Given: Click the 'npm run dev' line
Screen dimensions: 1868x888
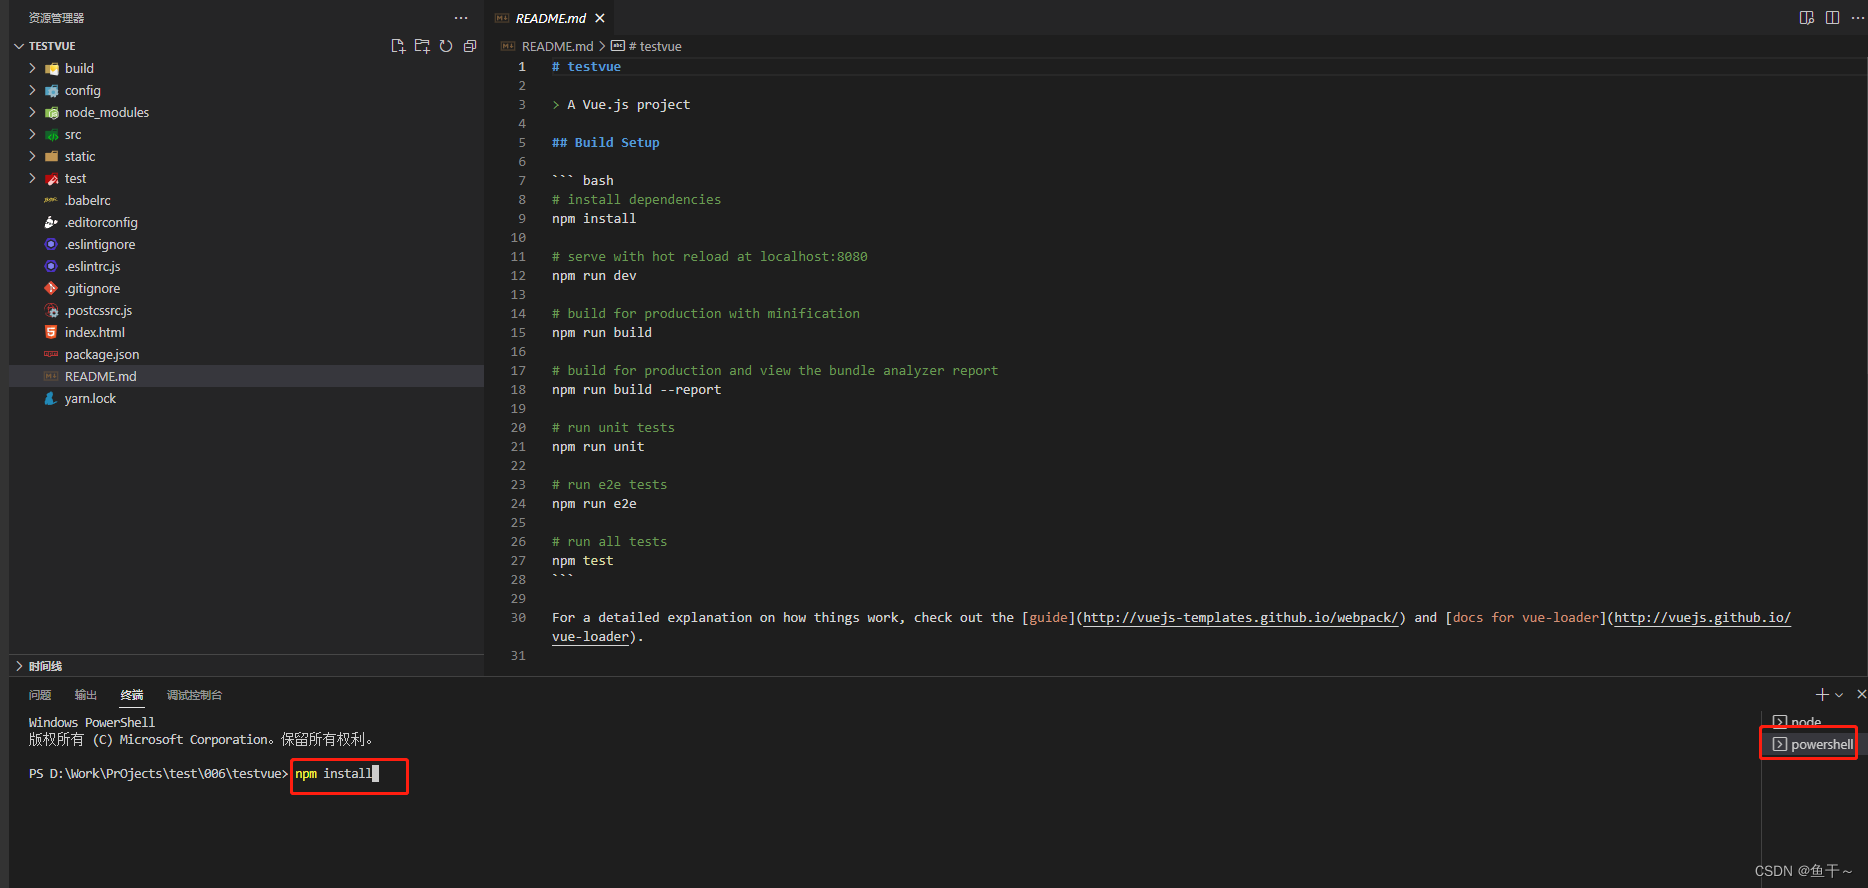Looking at the screenshot, I should 594,276.
